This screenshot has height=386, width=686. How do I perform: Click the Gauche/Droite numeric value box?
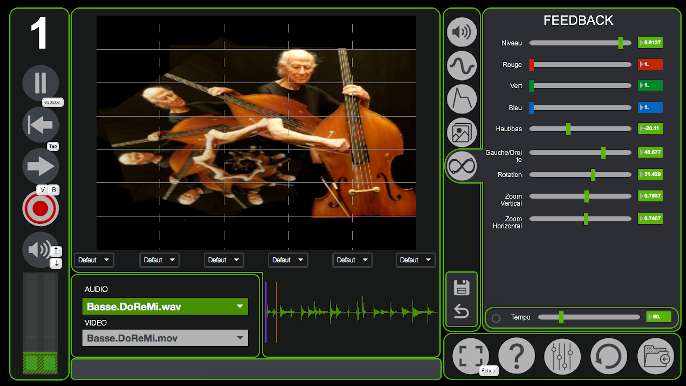pos(650,152)
